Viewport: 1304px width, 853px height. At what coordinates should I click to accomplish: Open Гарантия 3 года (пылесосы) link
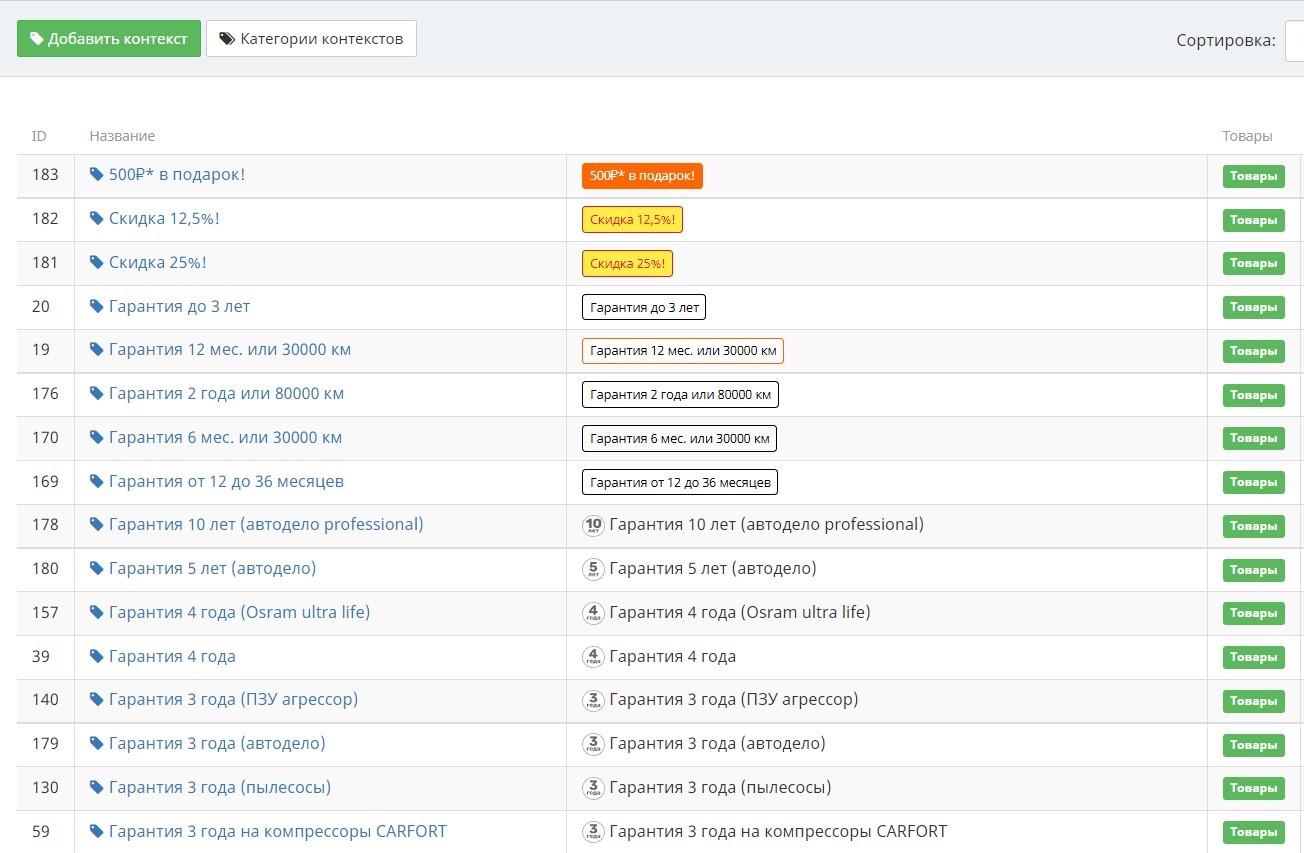tap(219, 788)
